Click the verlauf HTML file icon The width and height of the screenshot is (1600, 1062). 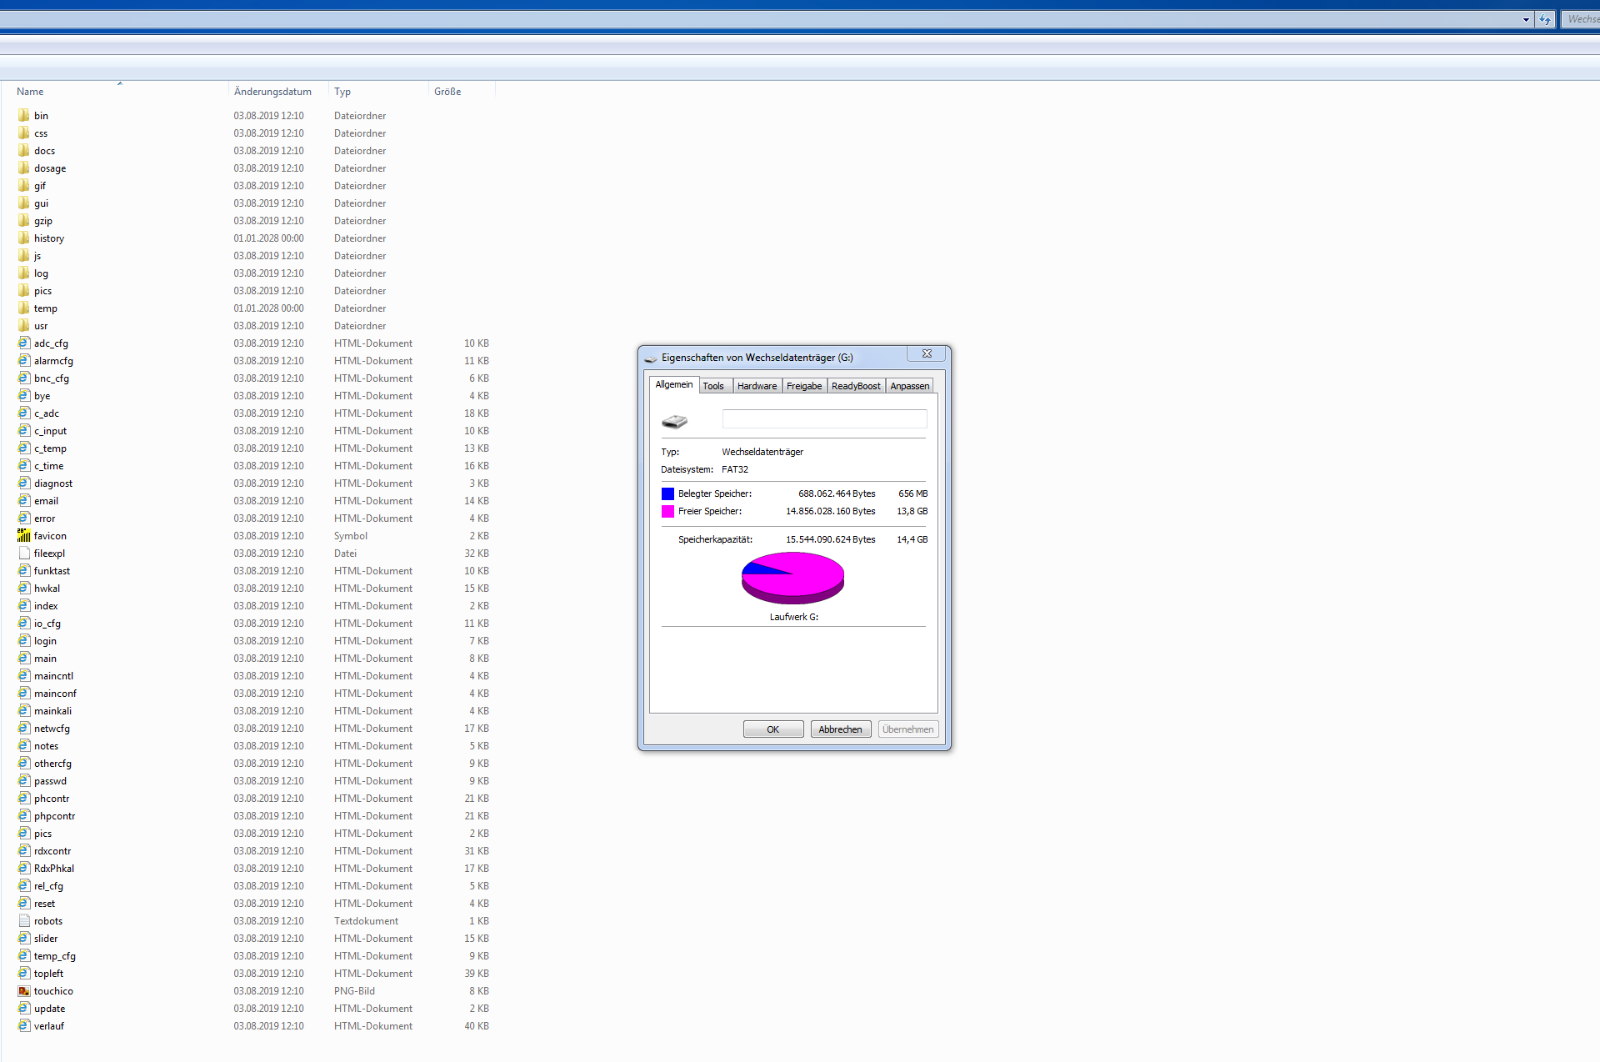tap(24, 1025)
